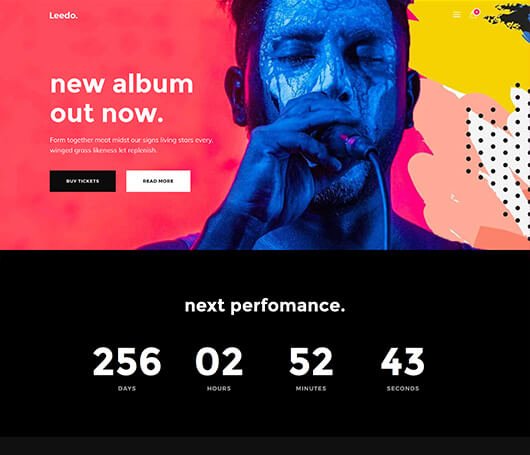
Task: Click the READ MORE button
Action: 158,181
